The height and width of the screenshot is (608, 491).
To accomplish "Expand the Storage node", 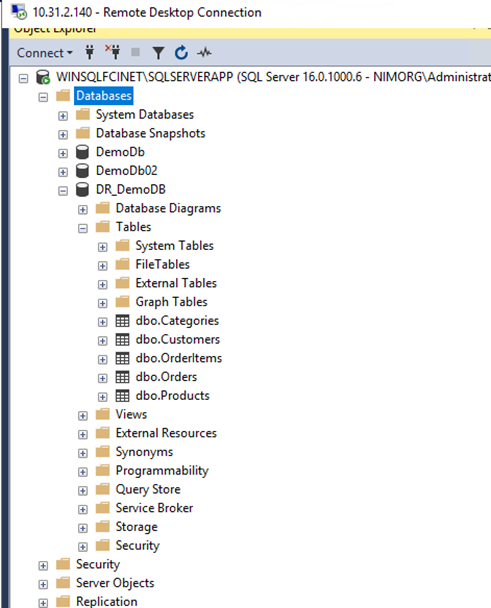I will point(83,529).
